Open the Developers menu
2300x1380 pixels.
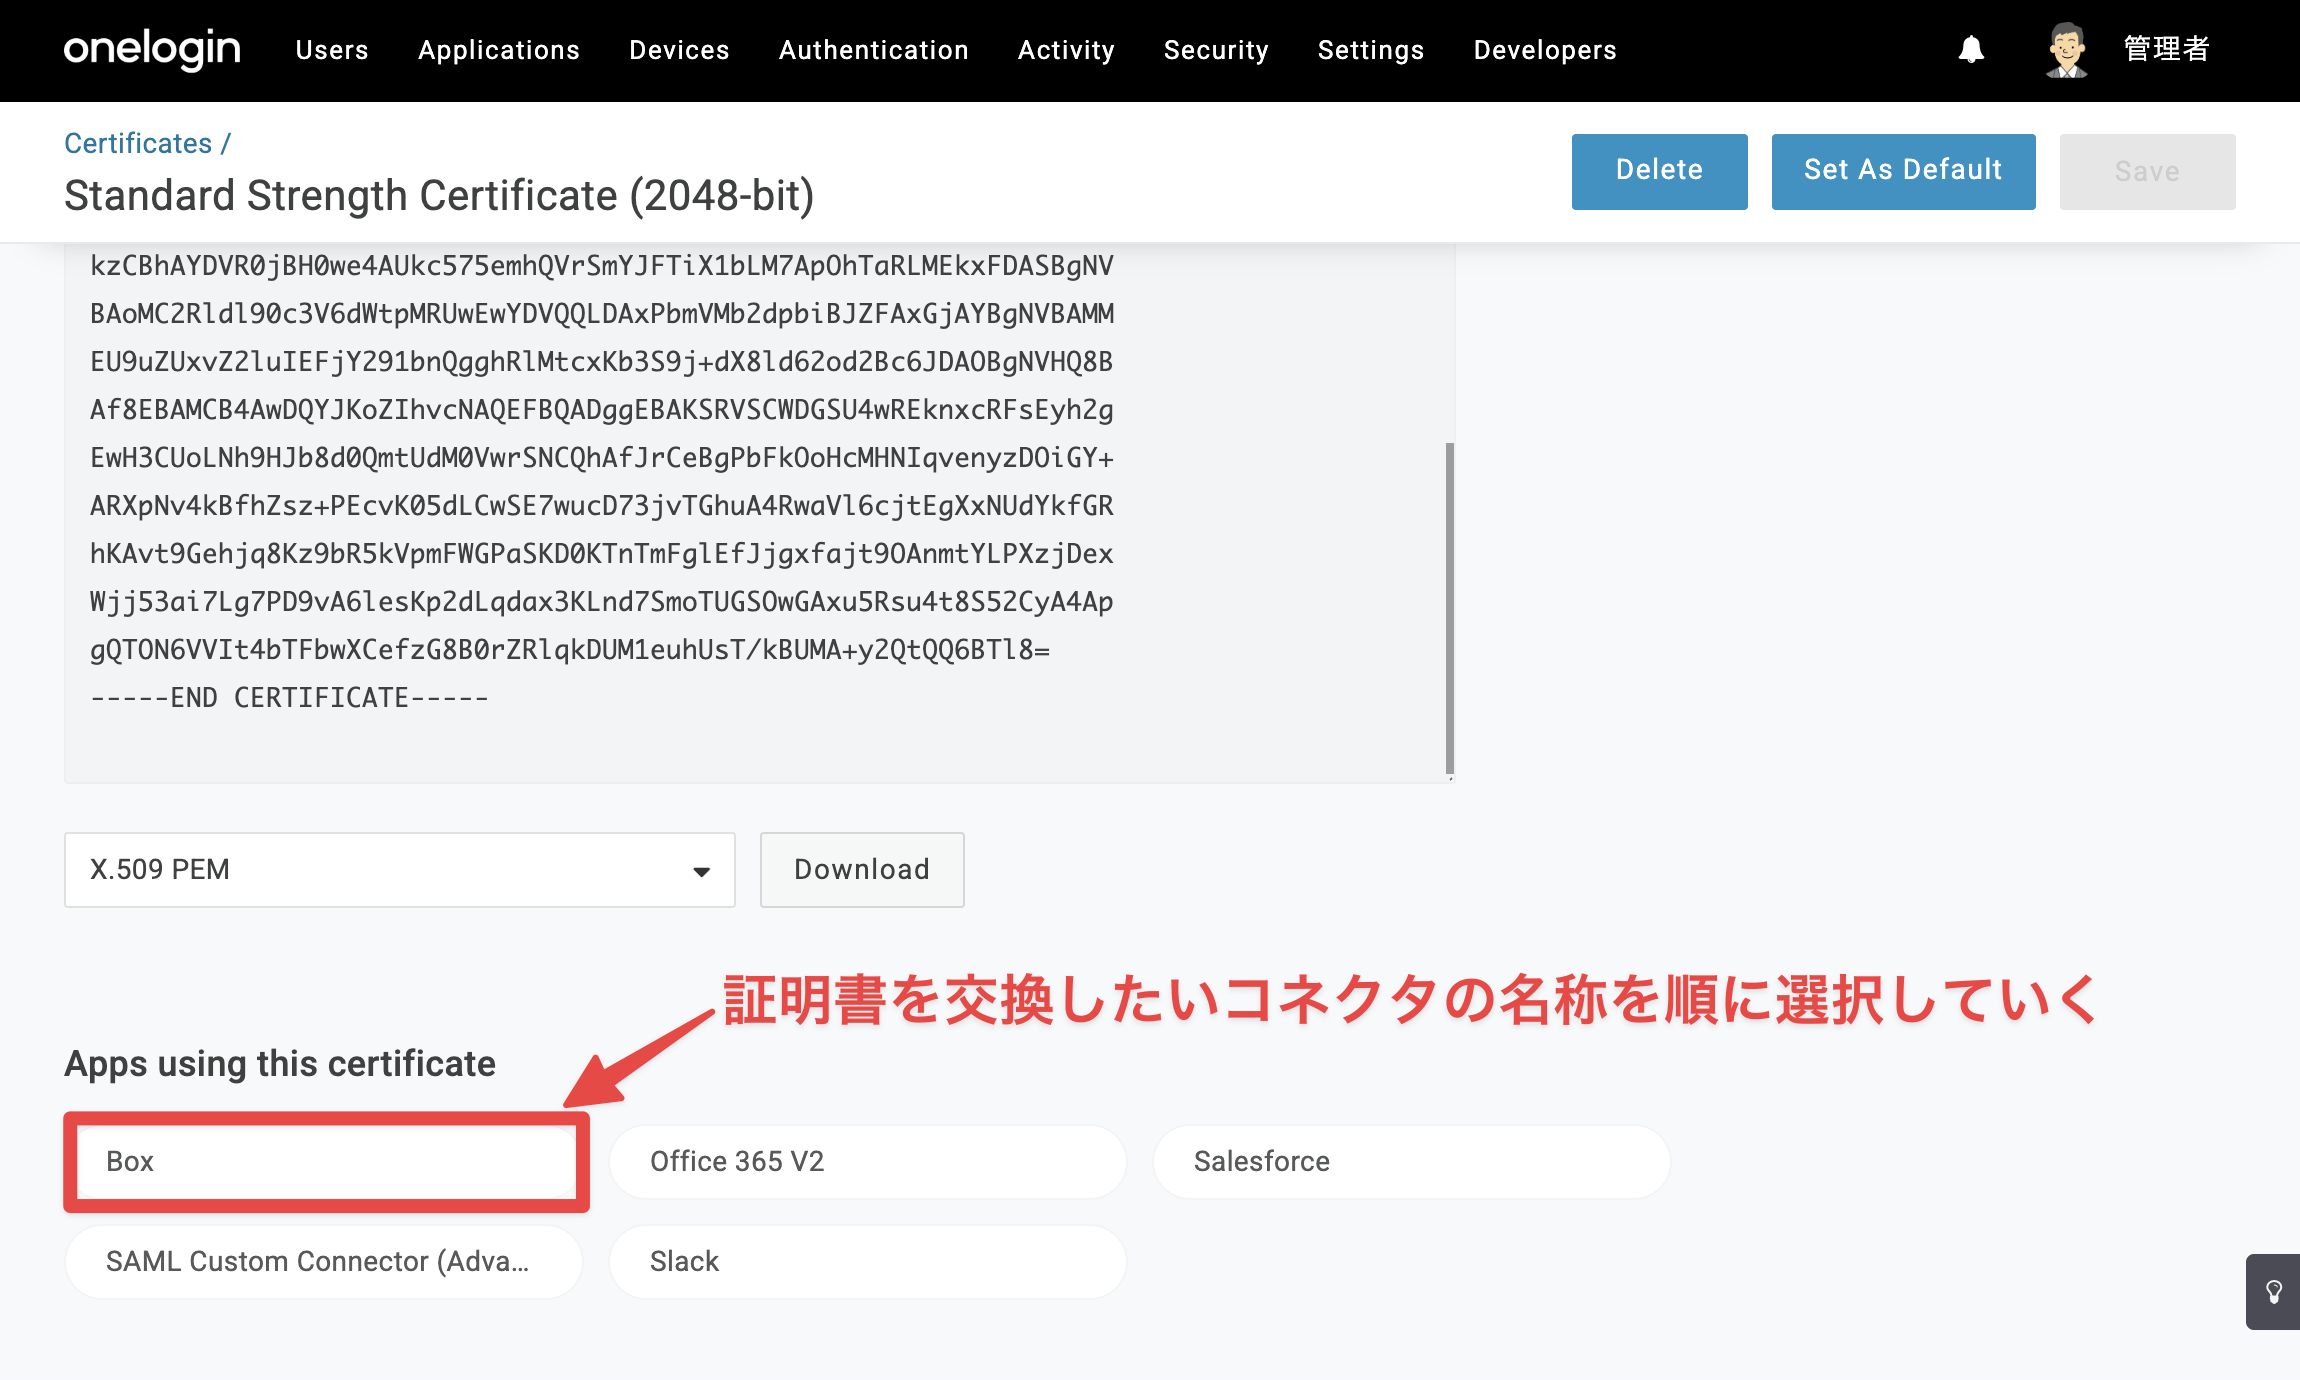pos(1545,50)
